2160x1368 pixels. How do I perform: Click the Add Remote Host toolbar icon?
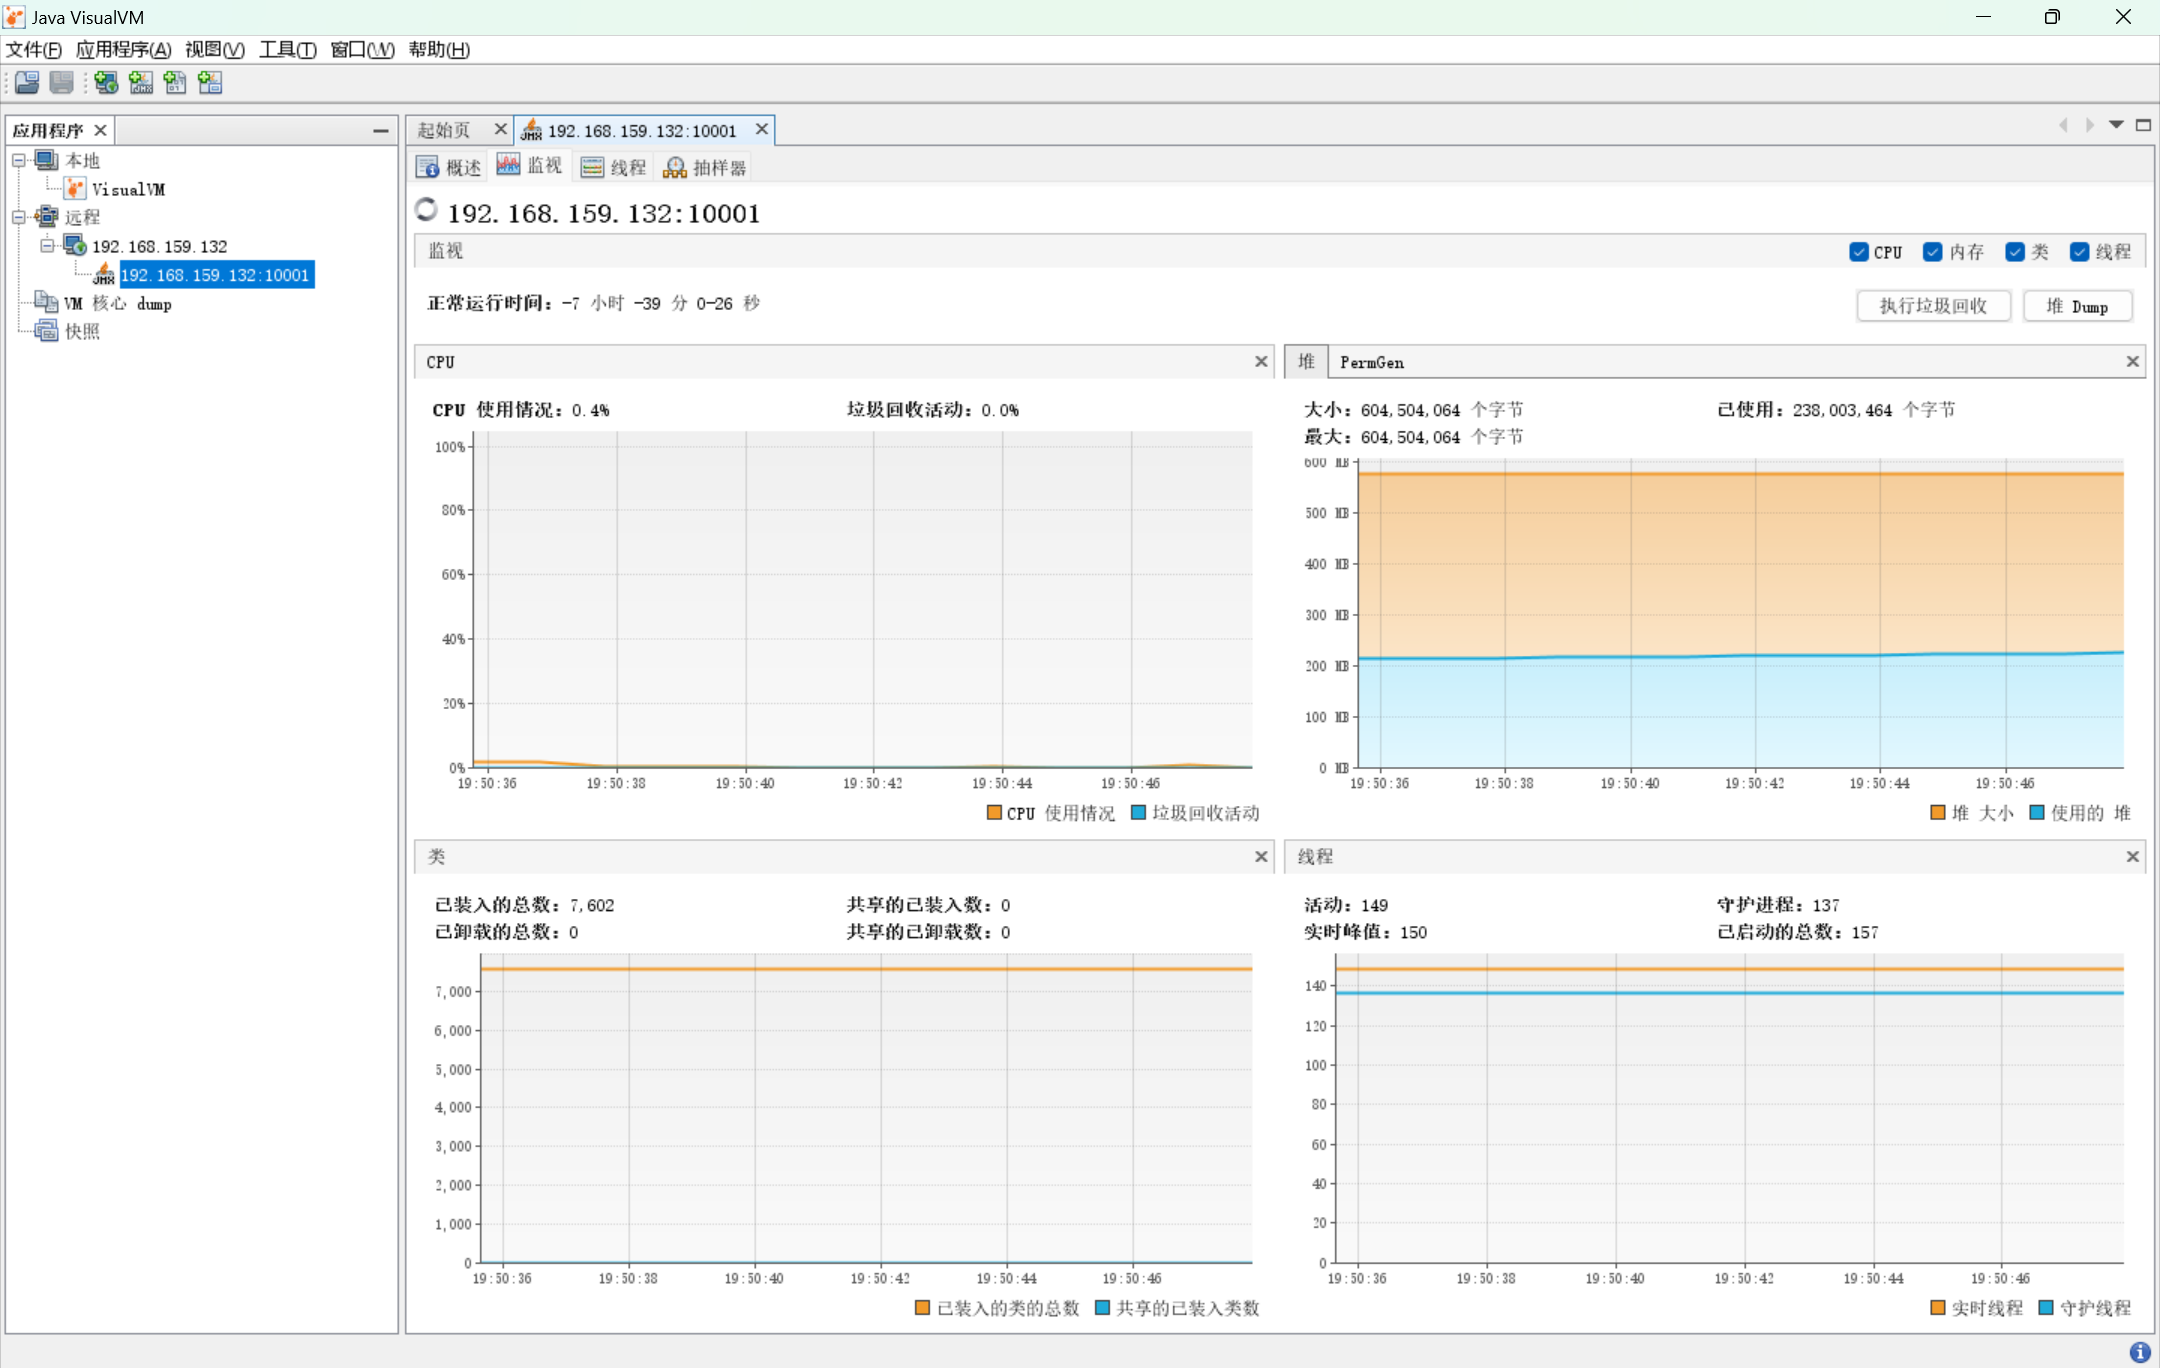pyautogui.click(x=106, y=83)
